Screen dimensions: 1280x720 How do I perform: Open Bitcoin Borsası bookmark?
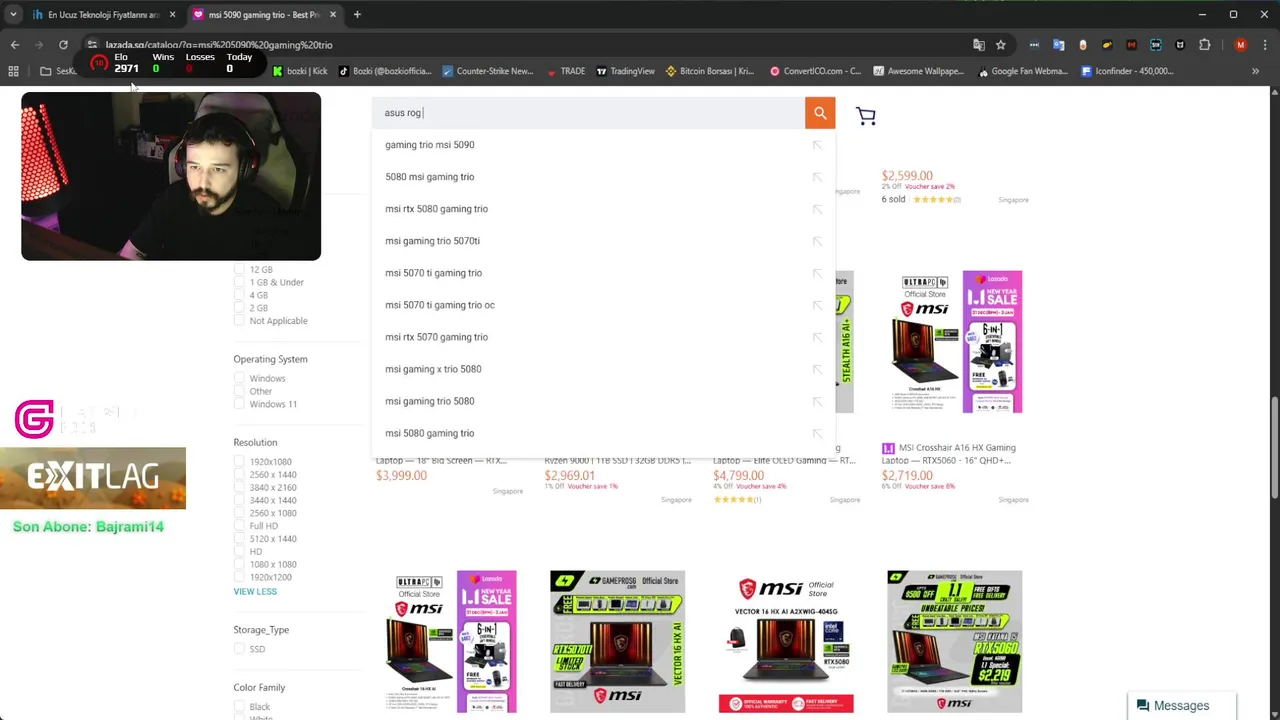[710, 71]
